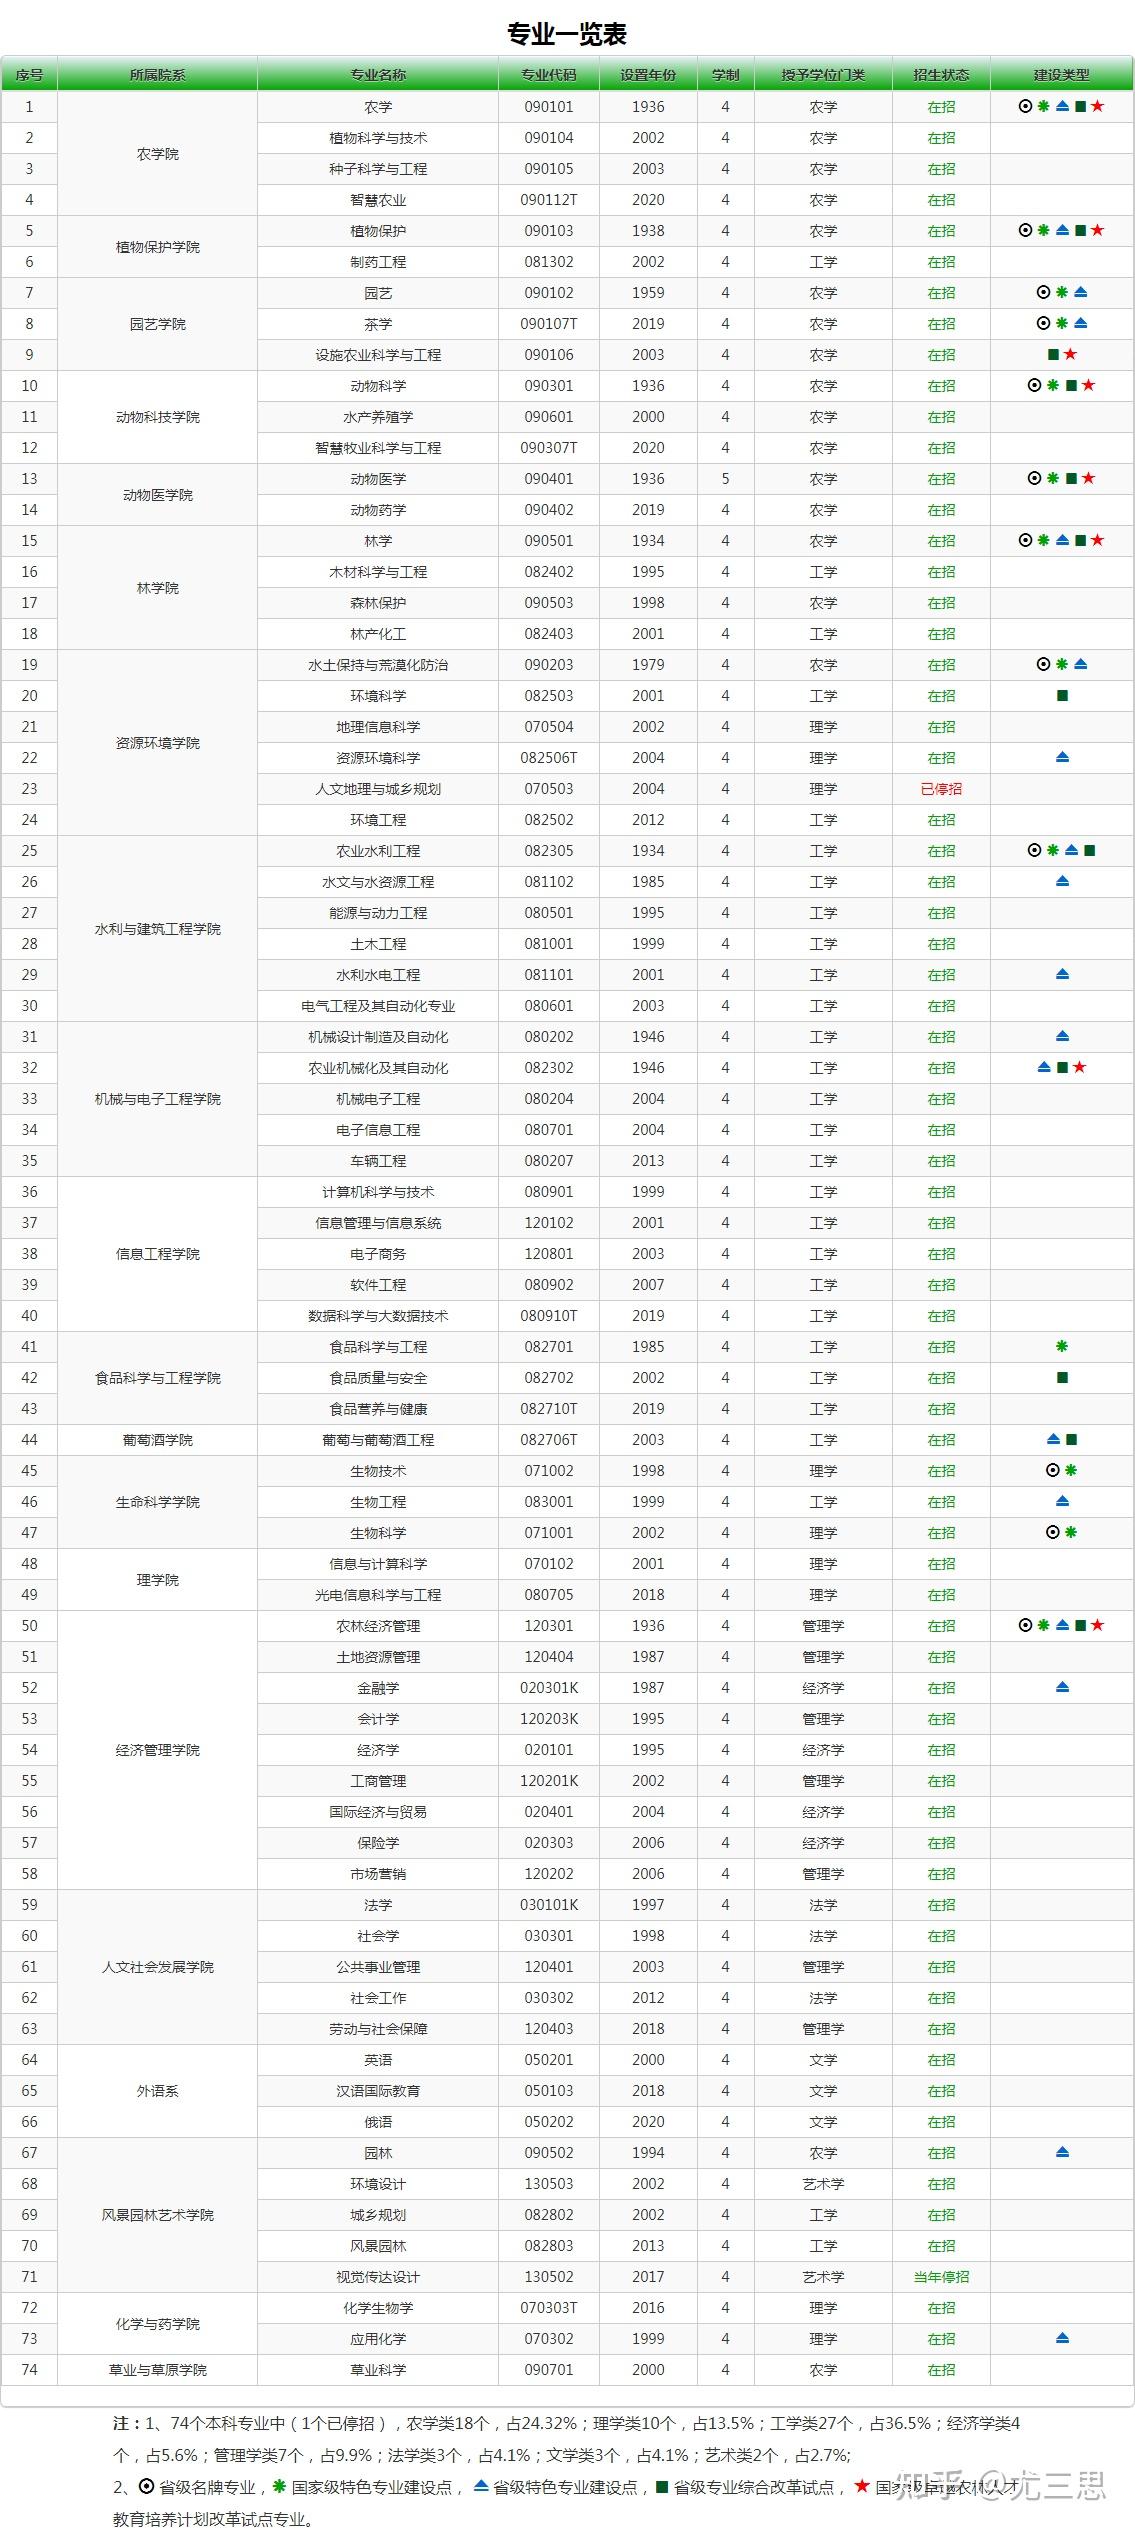Click the 水利与建筑工程学院 department cell
Viewport: 1135px width, 2532px height.
[157, 929]
